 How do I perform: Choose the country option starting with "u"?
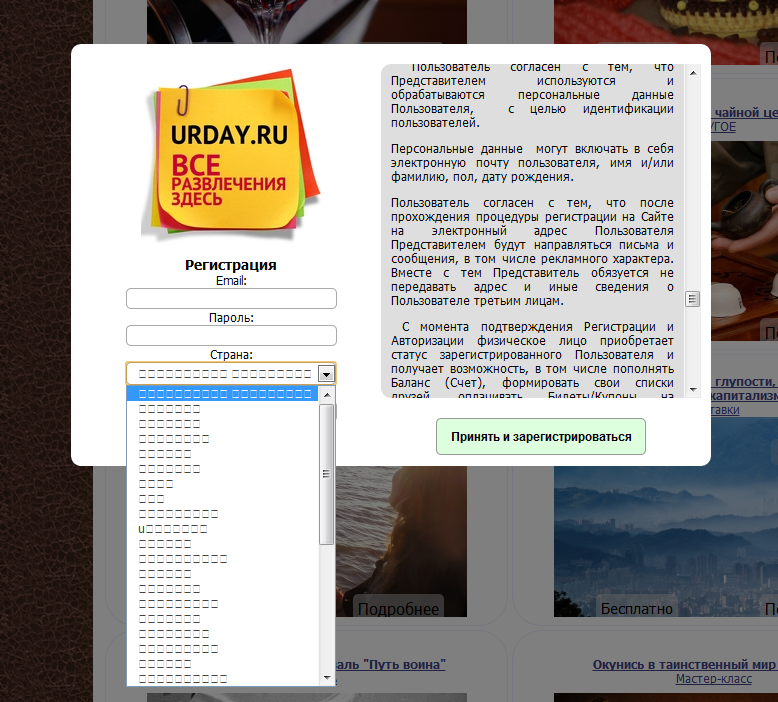click(222, 529)
